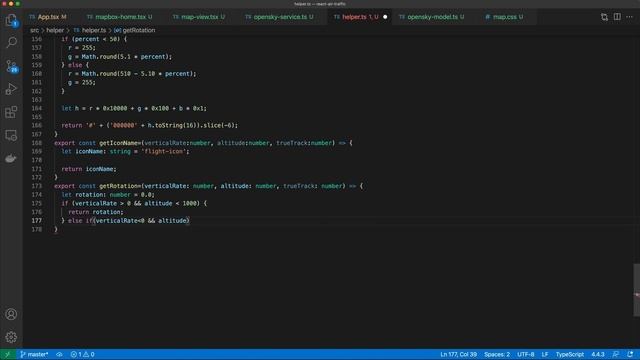Click the getRotation function name on line 173
Image resolution: width=640 pixels, height=360 pixels.
tap(118, 186)
